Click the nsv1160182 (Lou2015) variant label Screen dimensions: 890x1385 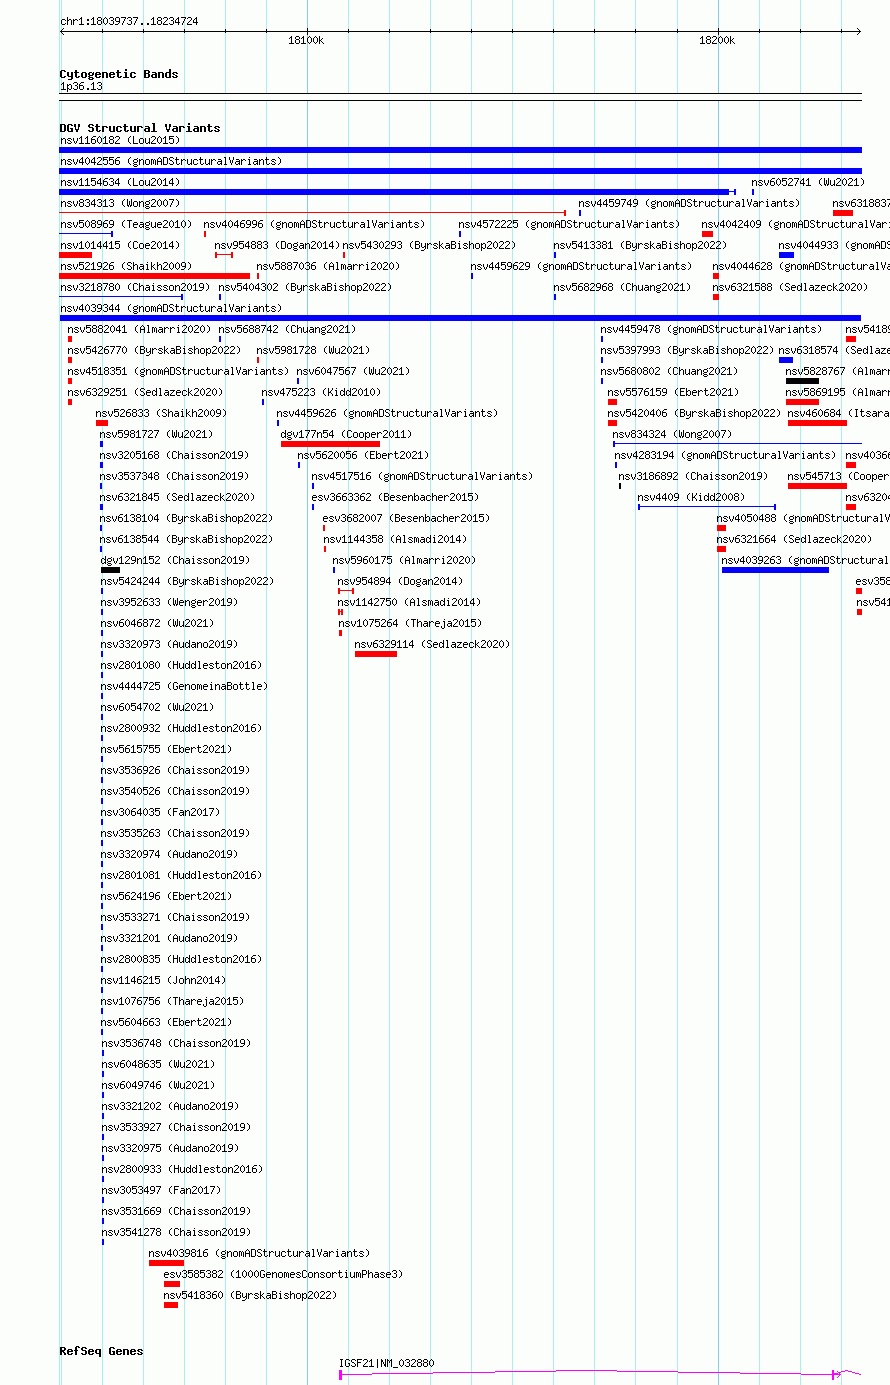pyautogui.click(x=120, y=140)
